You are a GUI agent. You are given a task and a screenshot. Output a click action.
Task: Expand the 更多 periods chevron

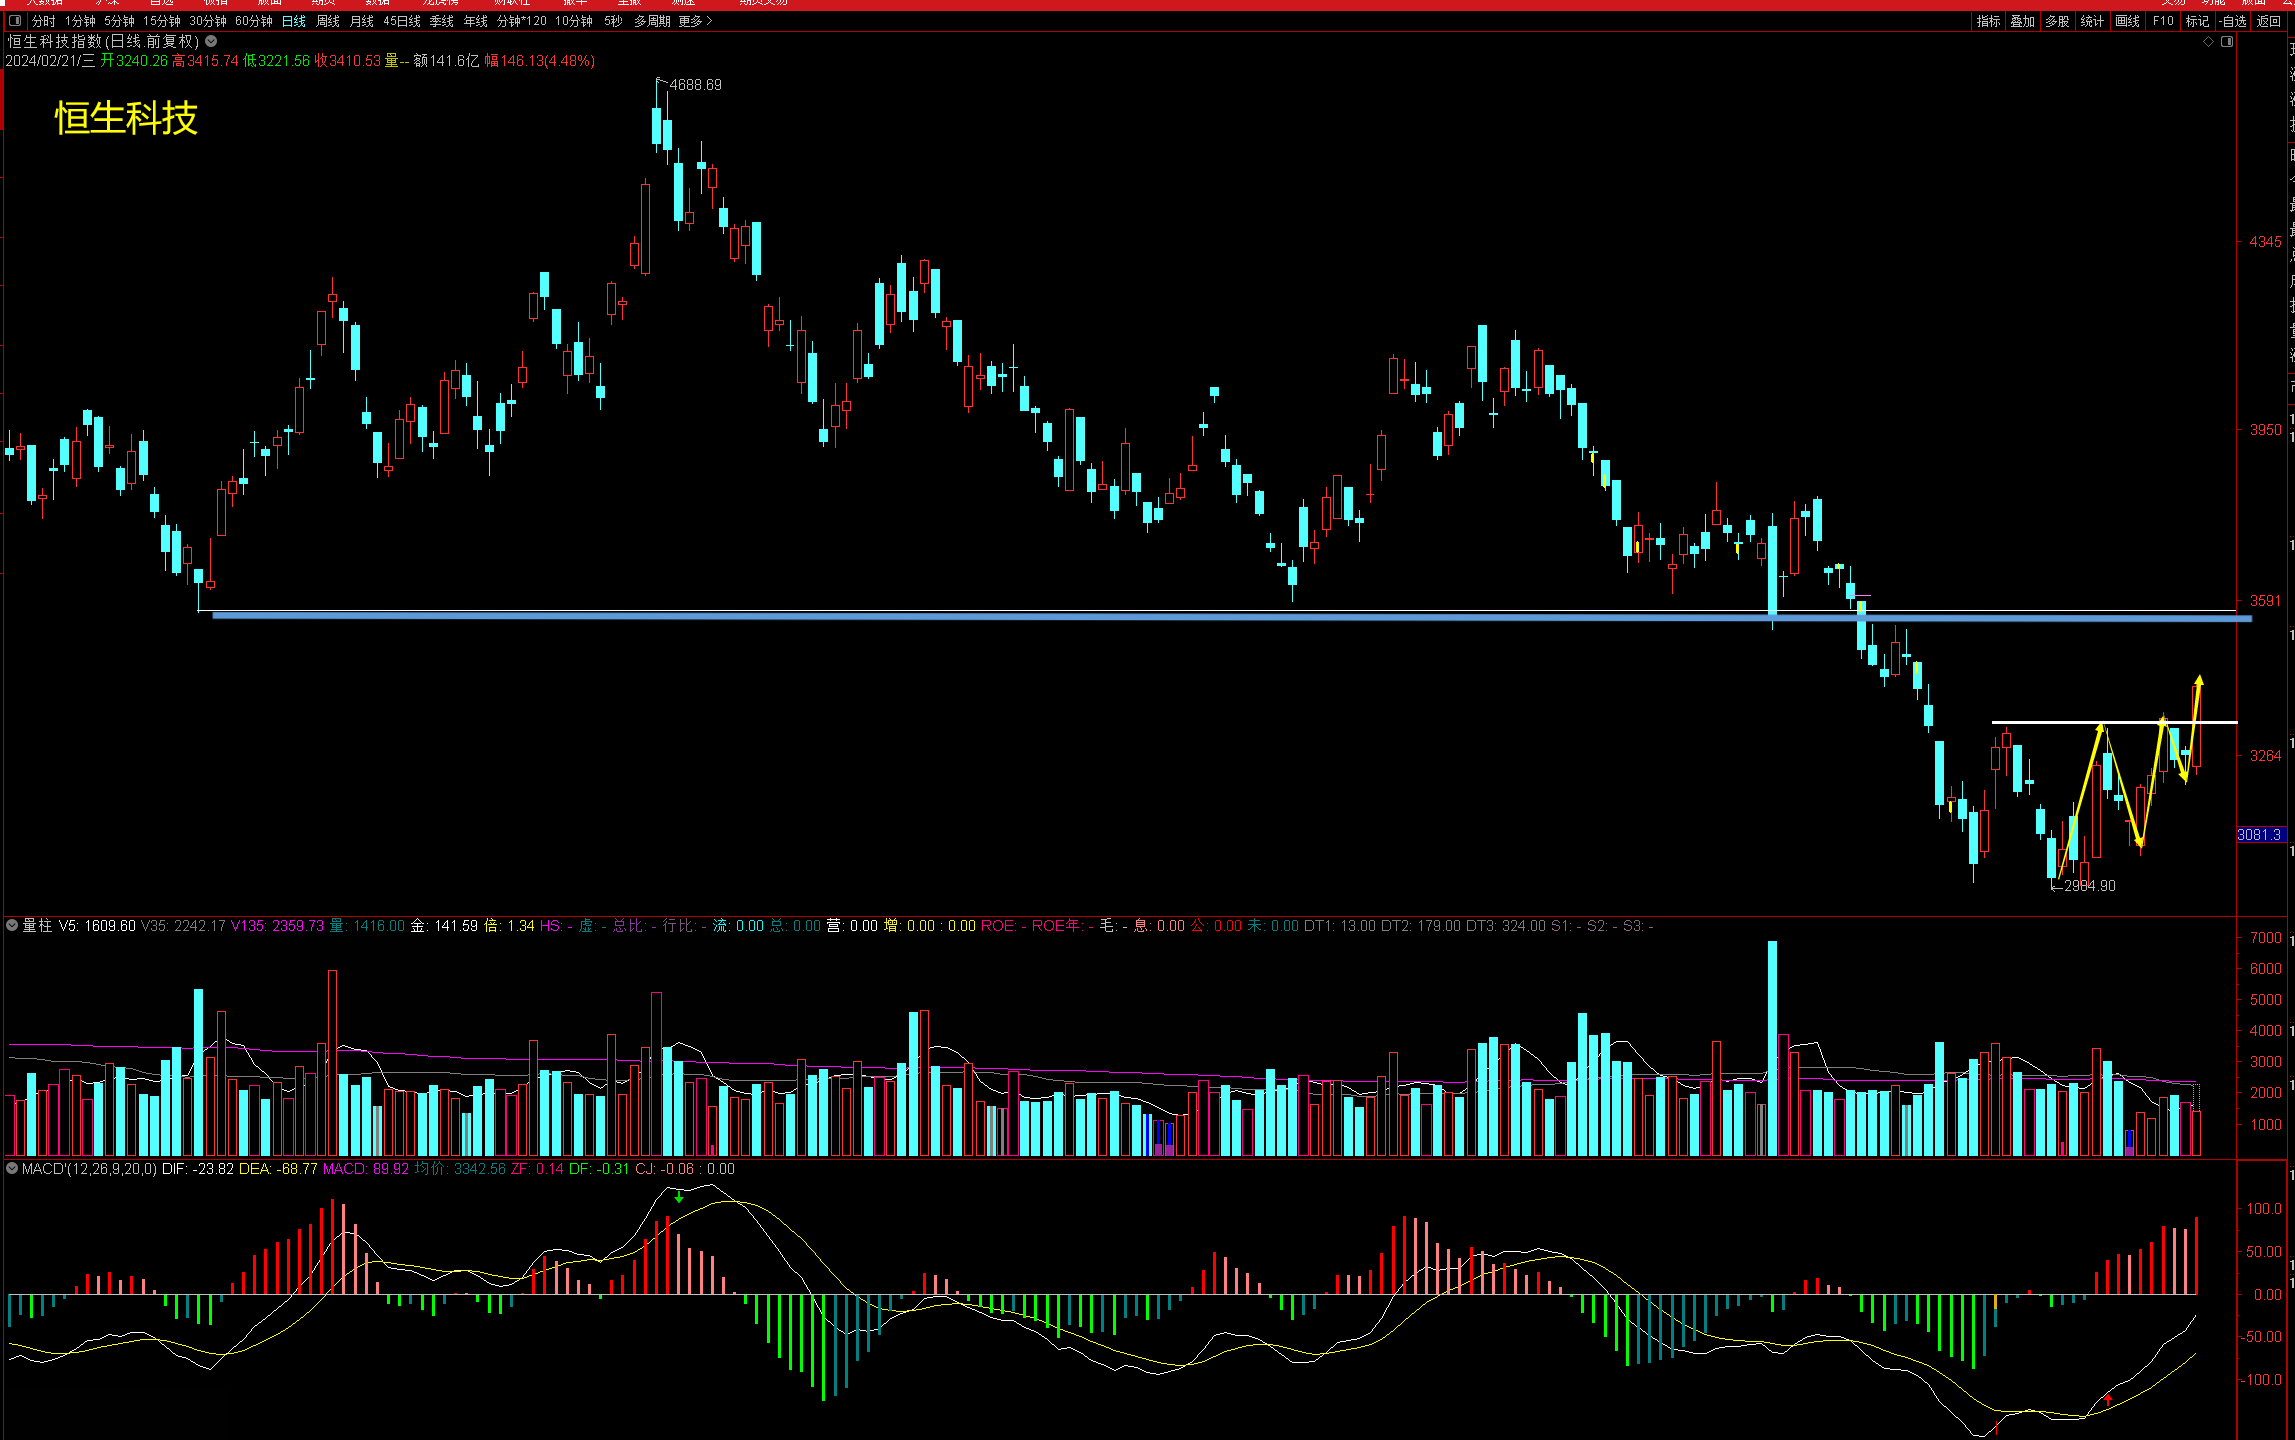pos(709,21)
